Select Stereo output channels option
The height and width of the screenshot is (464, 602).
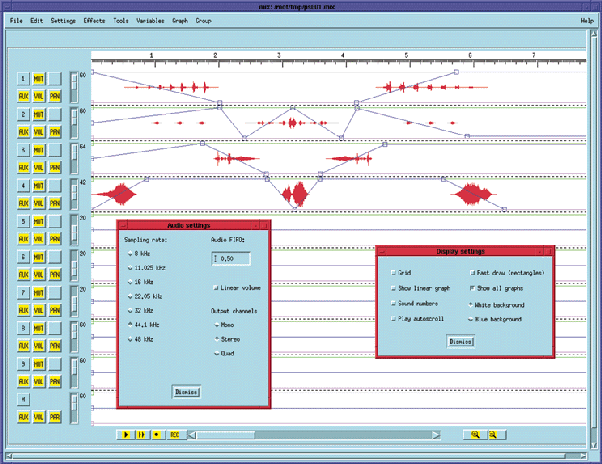click(x=216, y=339)
